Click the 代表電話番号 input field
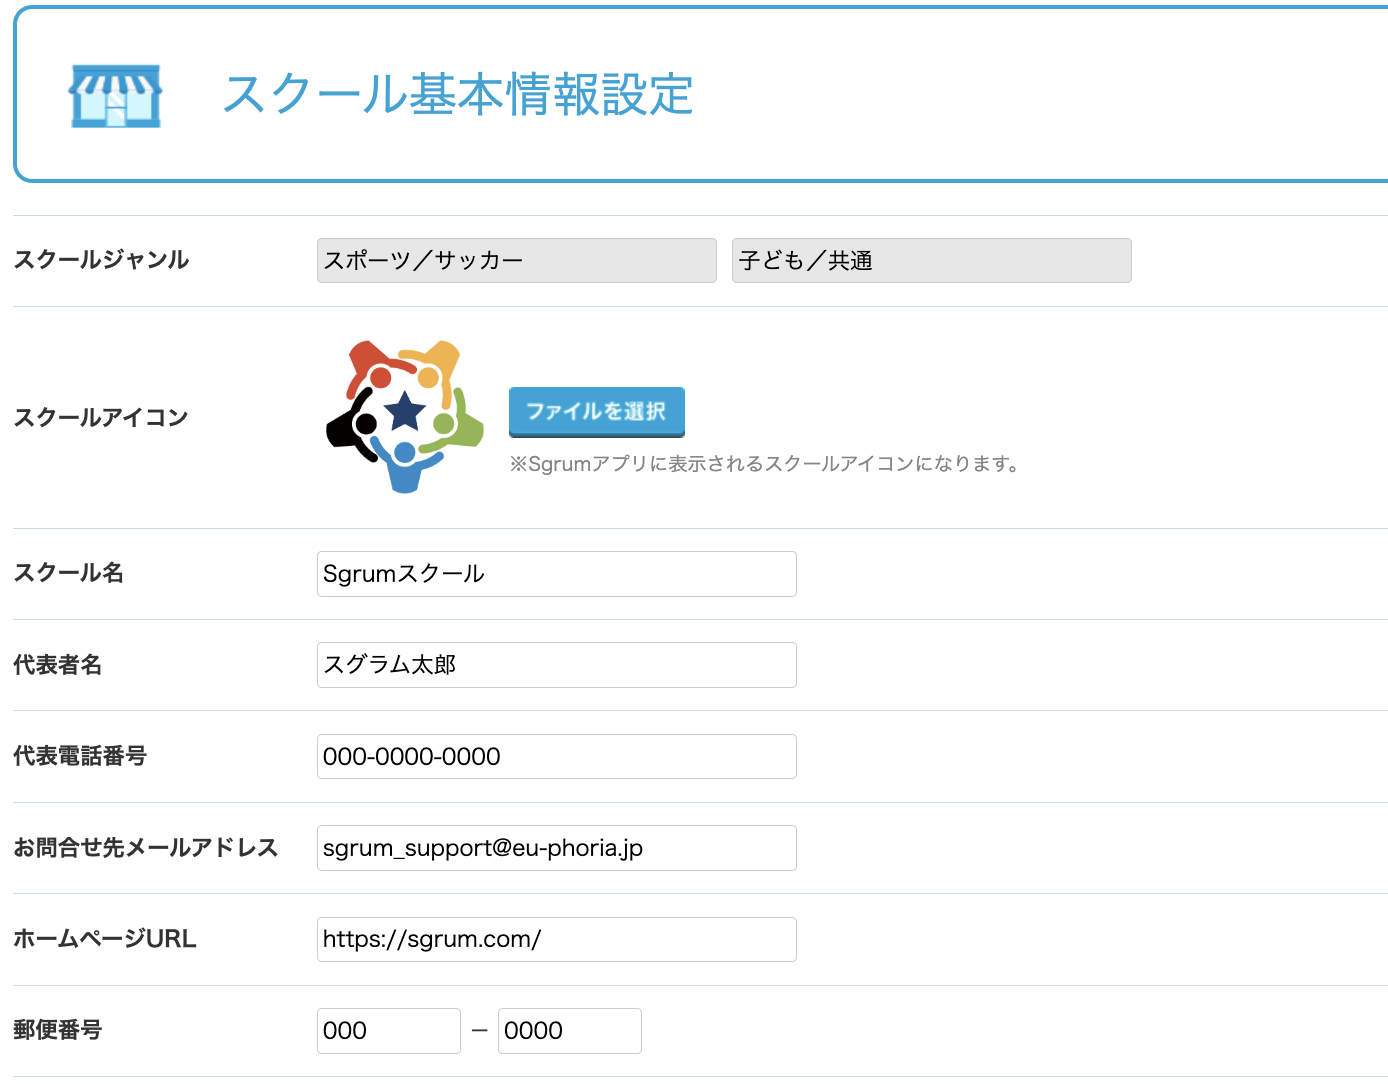Screen dimensions: 1388x1084 (557, 756)
